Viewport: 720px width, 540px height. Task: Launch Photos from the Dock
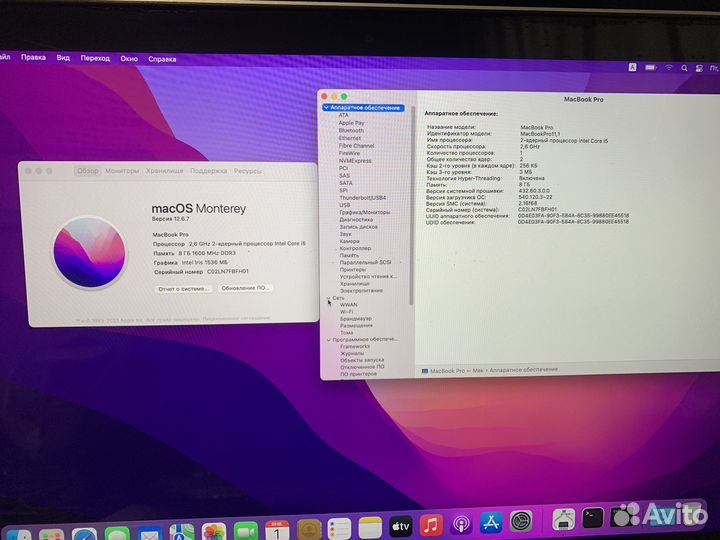pyautogui.click(x=214, y=532)
